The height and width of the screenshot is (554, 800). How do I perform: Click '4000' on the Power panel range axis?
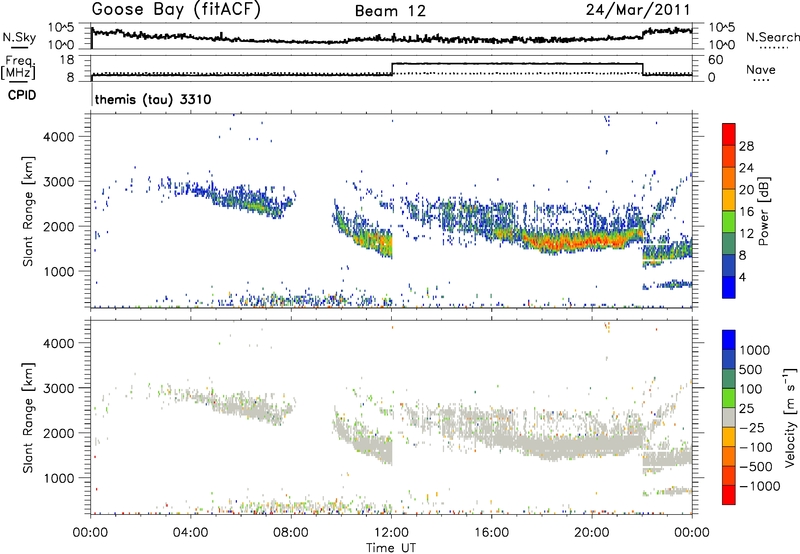click(58, 137)
